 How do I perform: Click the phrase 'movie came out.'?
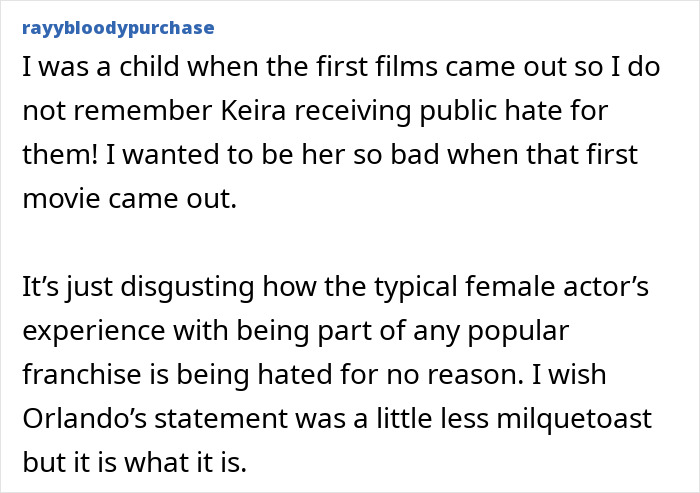click(129, 198)
